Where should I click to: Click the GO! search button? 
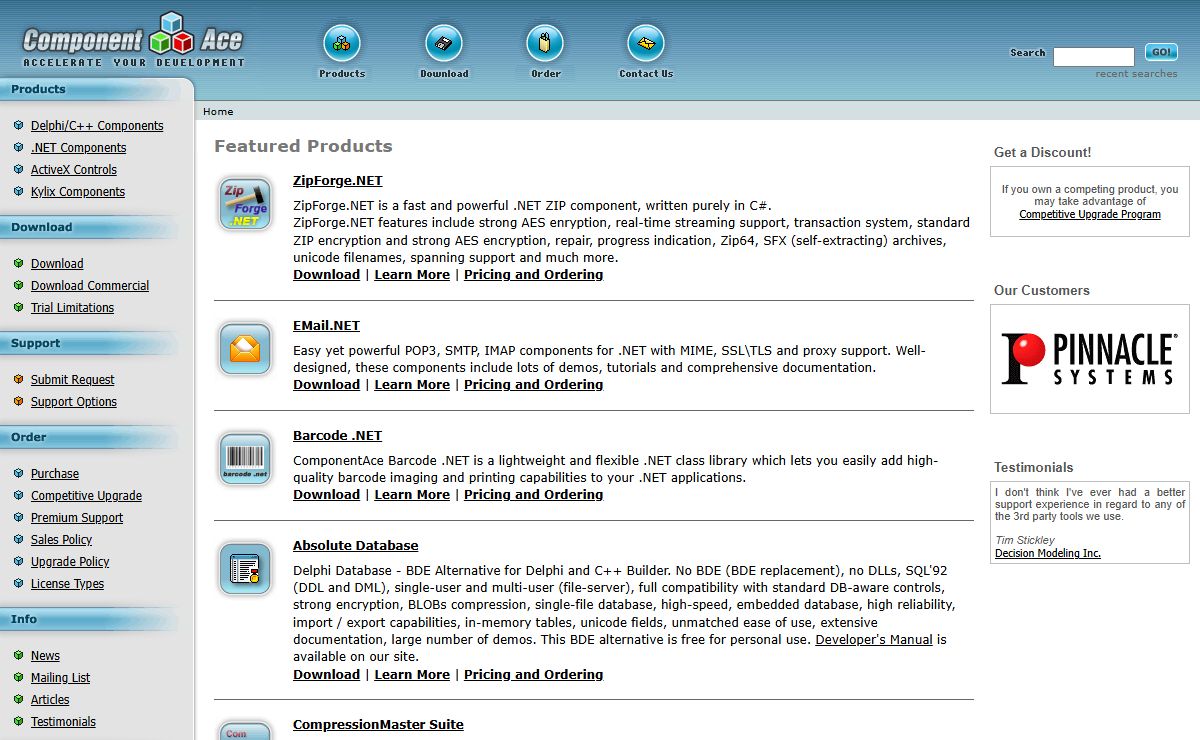point(1161,52)
